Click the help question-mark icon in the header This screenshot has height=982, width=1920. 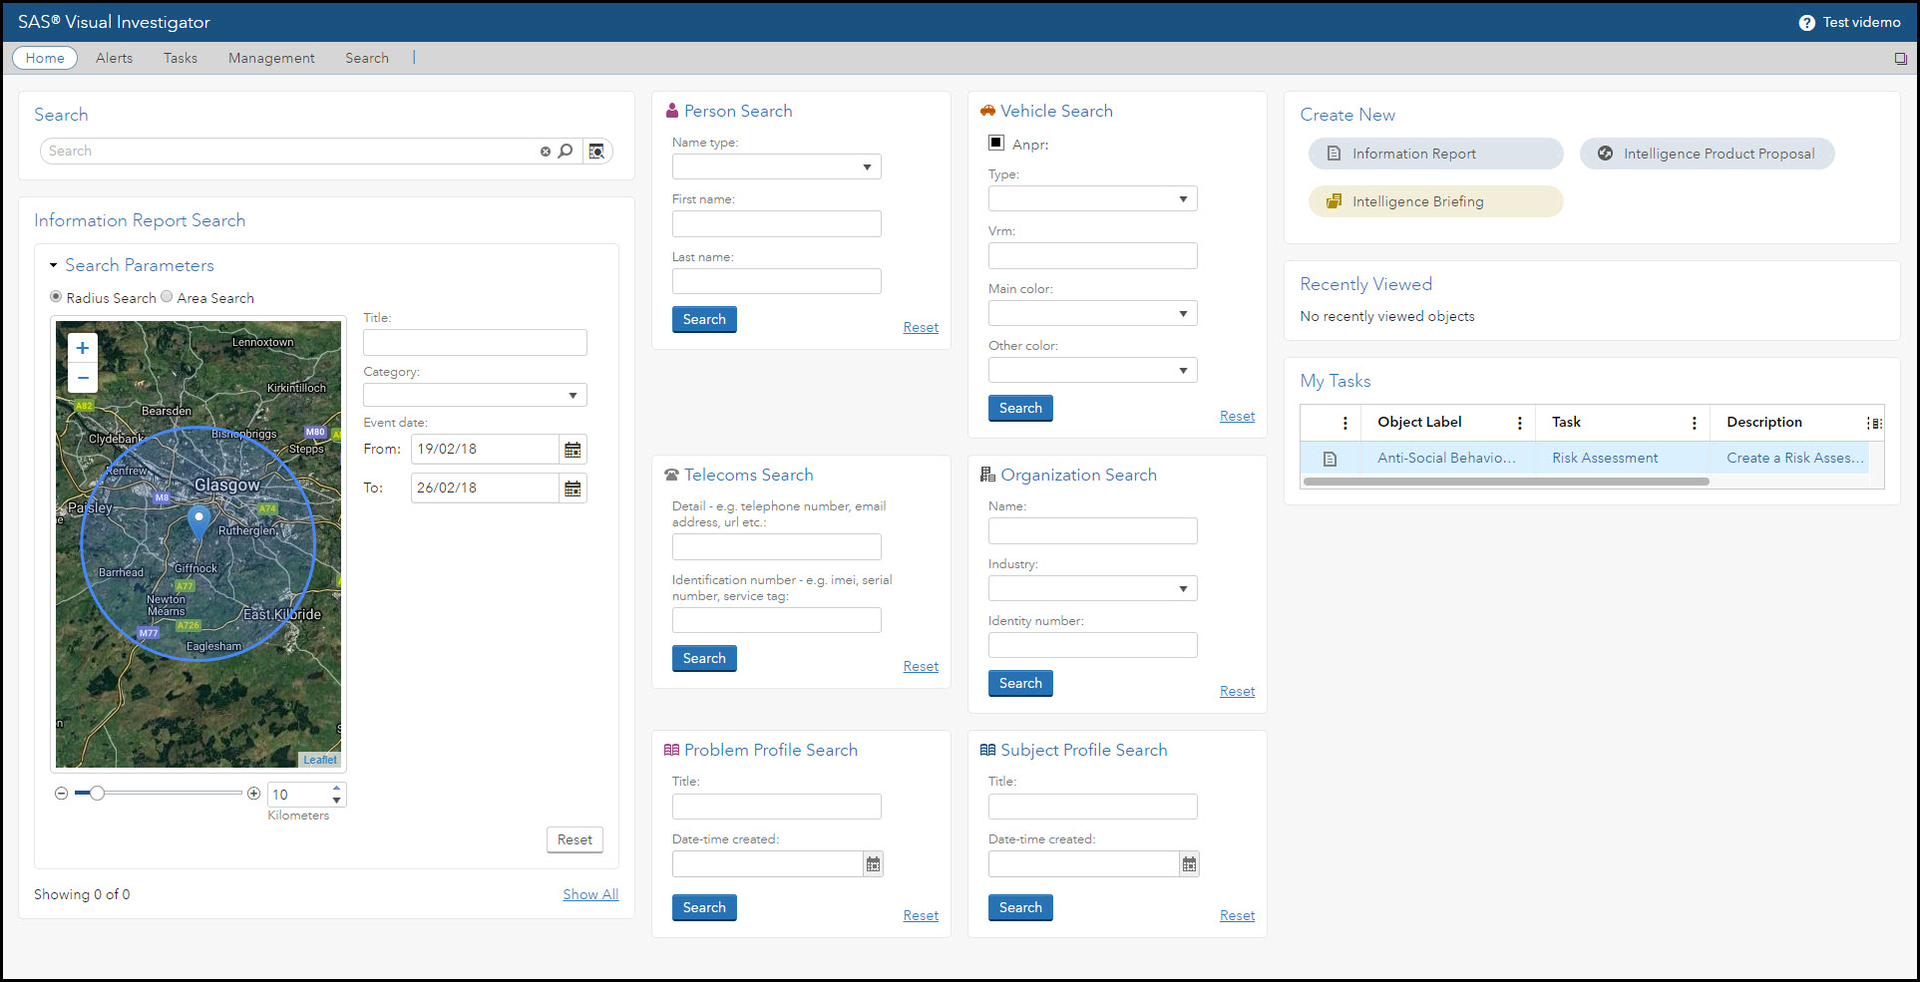click(x=1806, y=21)
